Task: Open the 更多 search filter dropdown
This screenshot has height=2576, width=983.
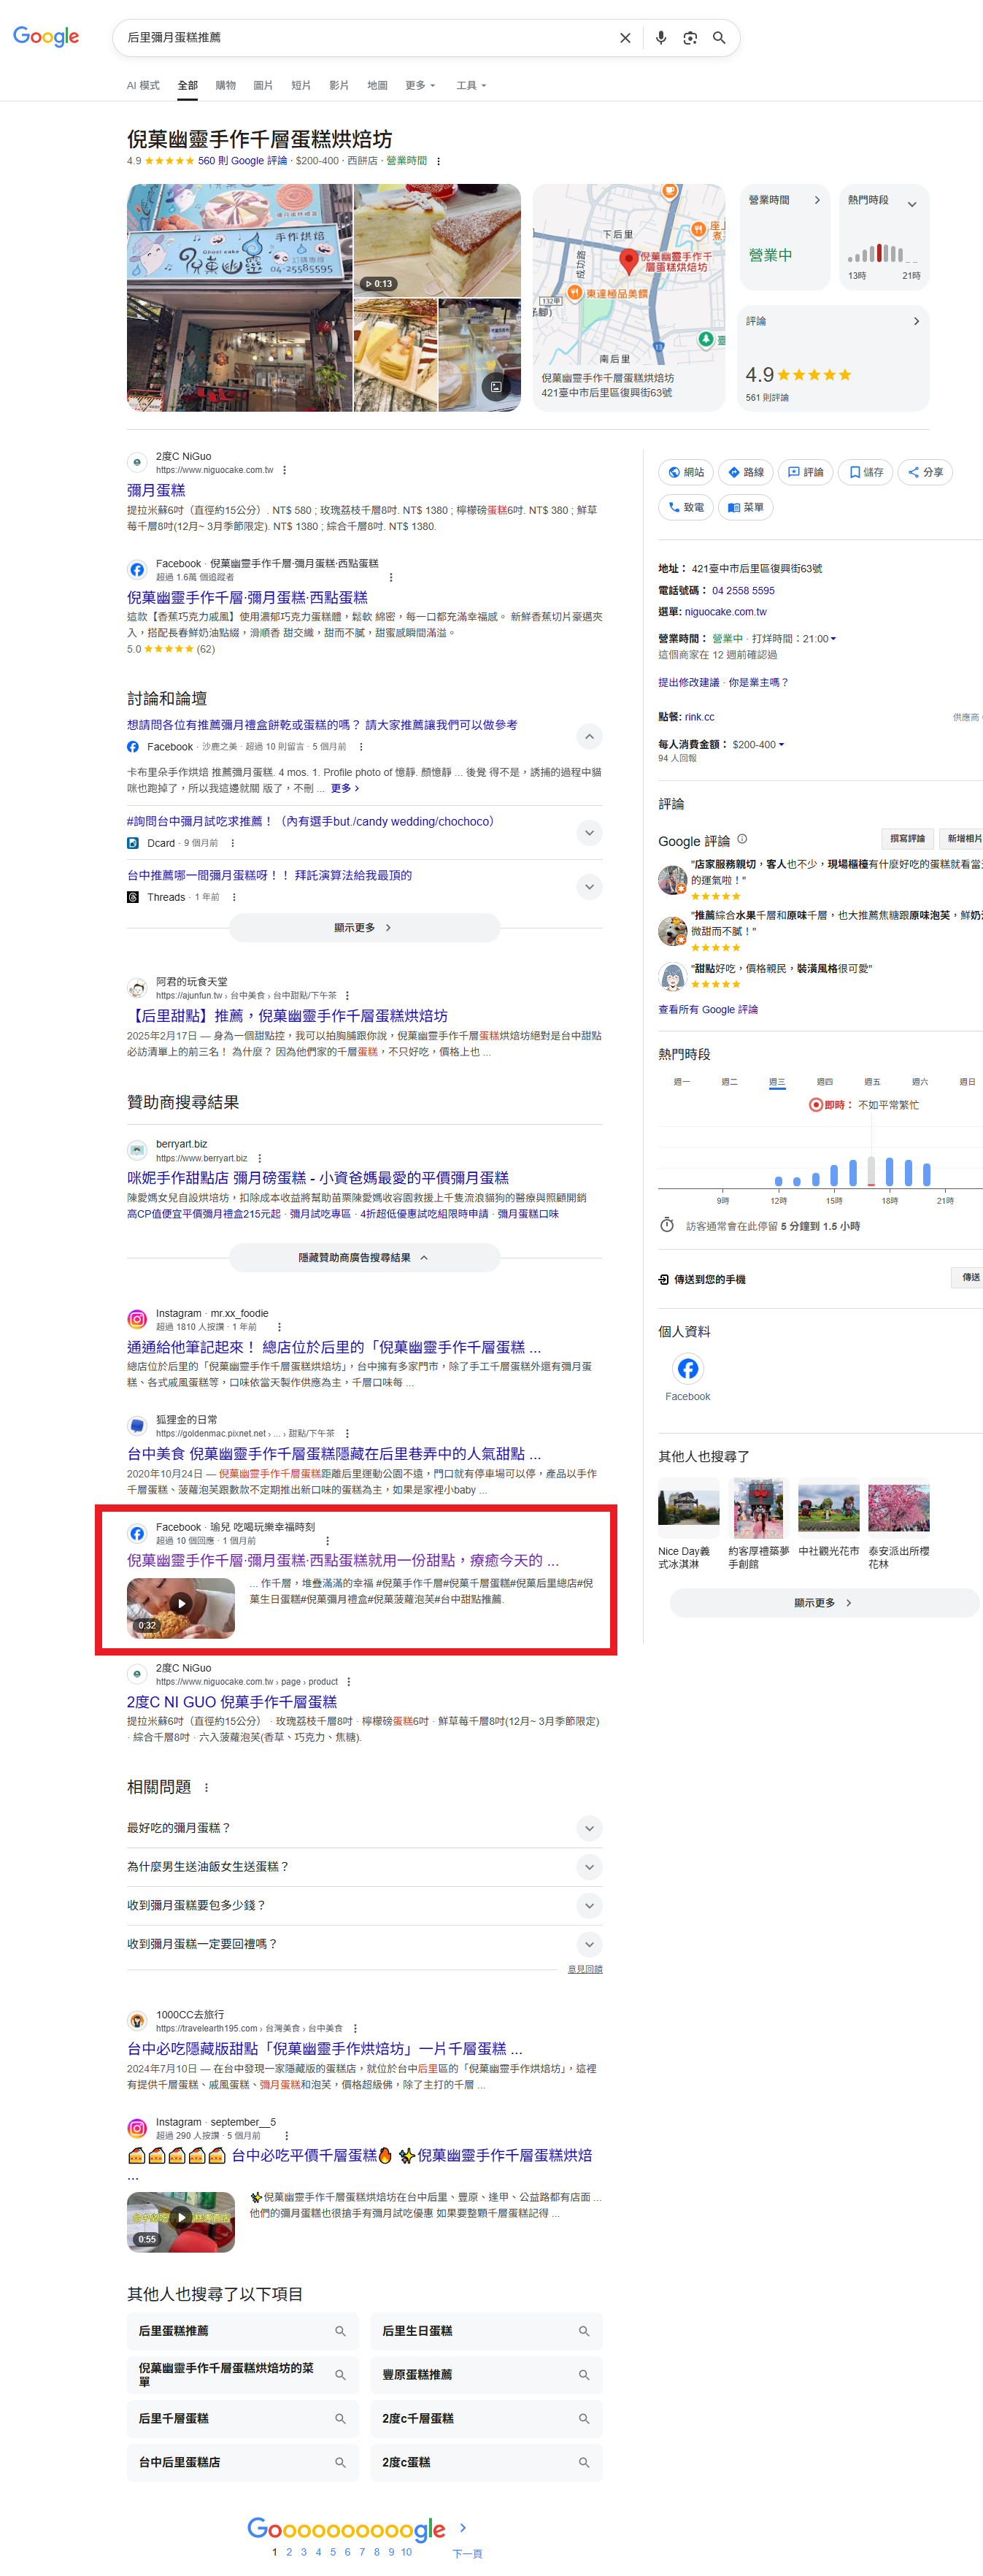Action: 419,85
